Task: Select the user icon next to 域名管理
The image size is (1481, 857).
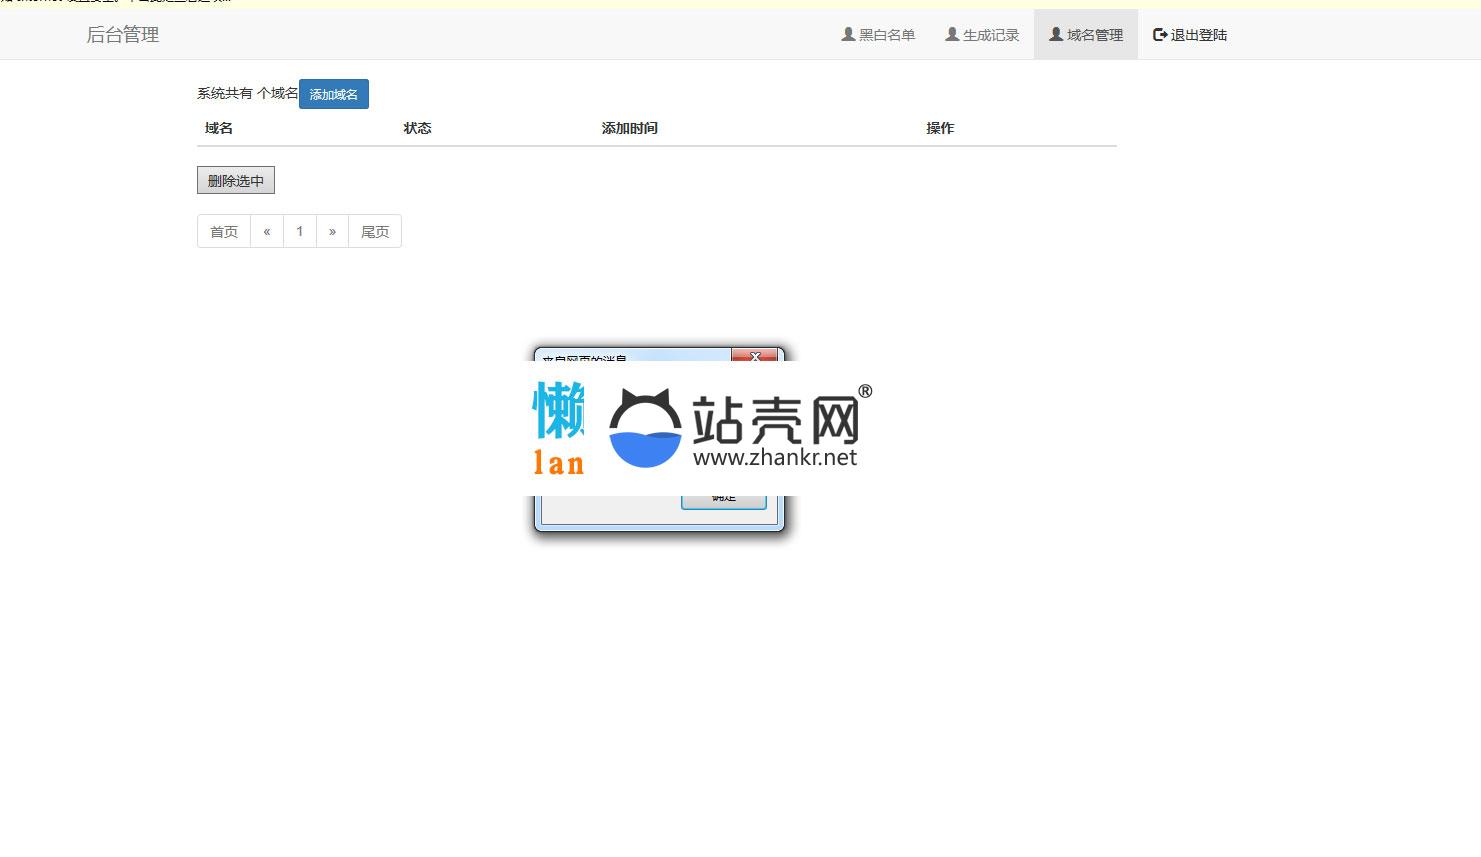Action: [x=1056, y=34]
